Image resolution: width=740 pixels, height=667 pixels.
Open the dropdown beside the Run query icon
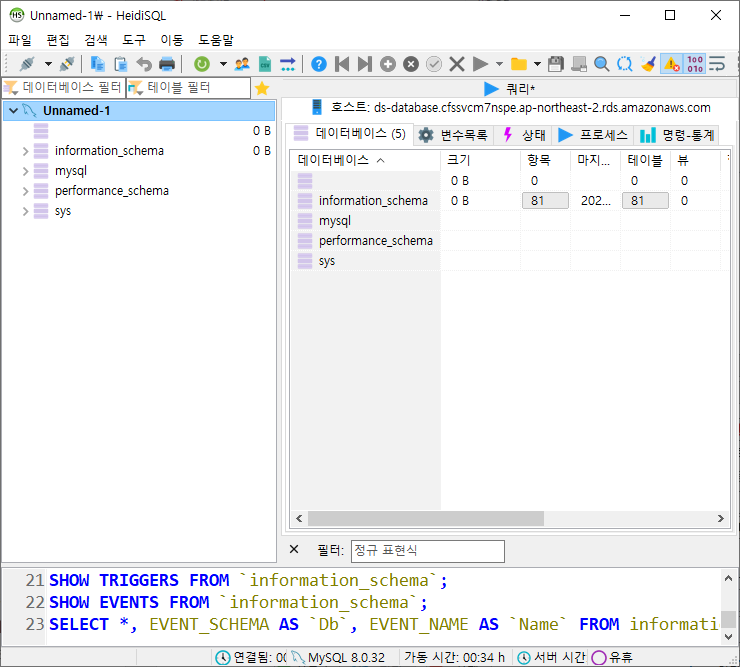(x=499, y=63)
